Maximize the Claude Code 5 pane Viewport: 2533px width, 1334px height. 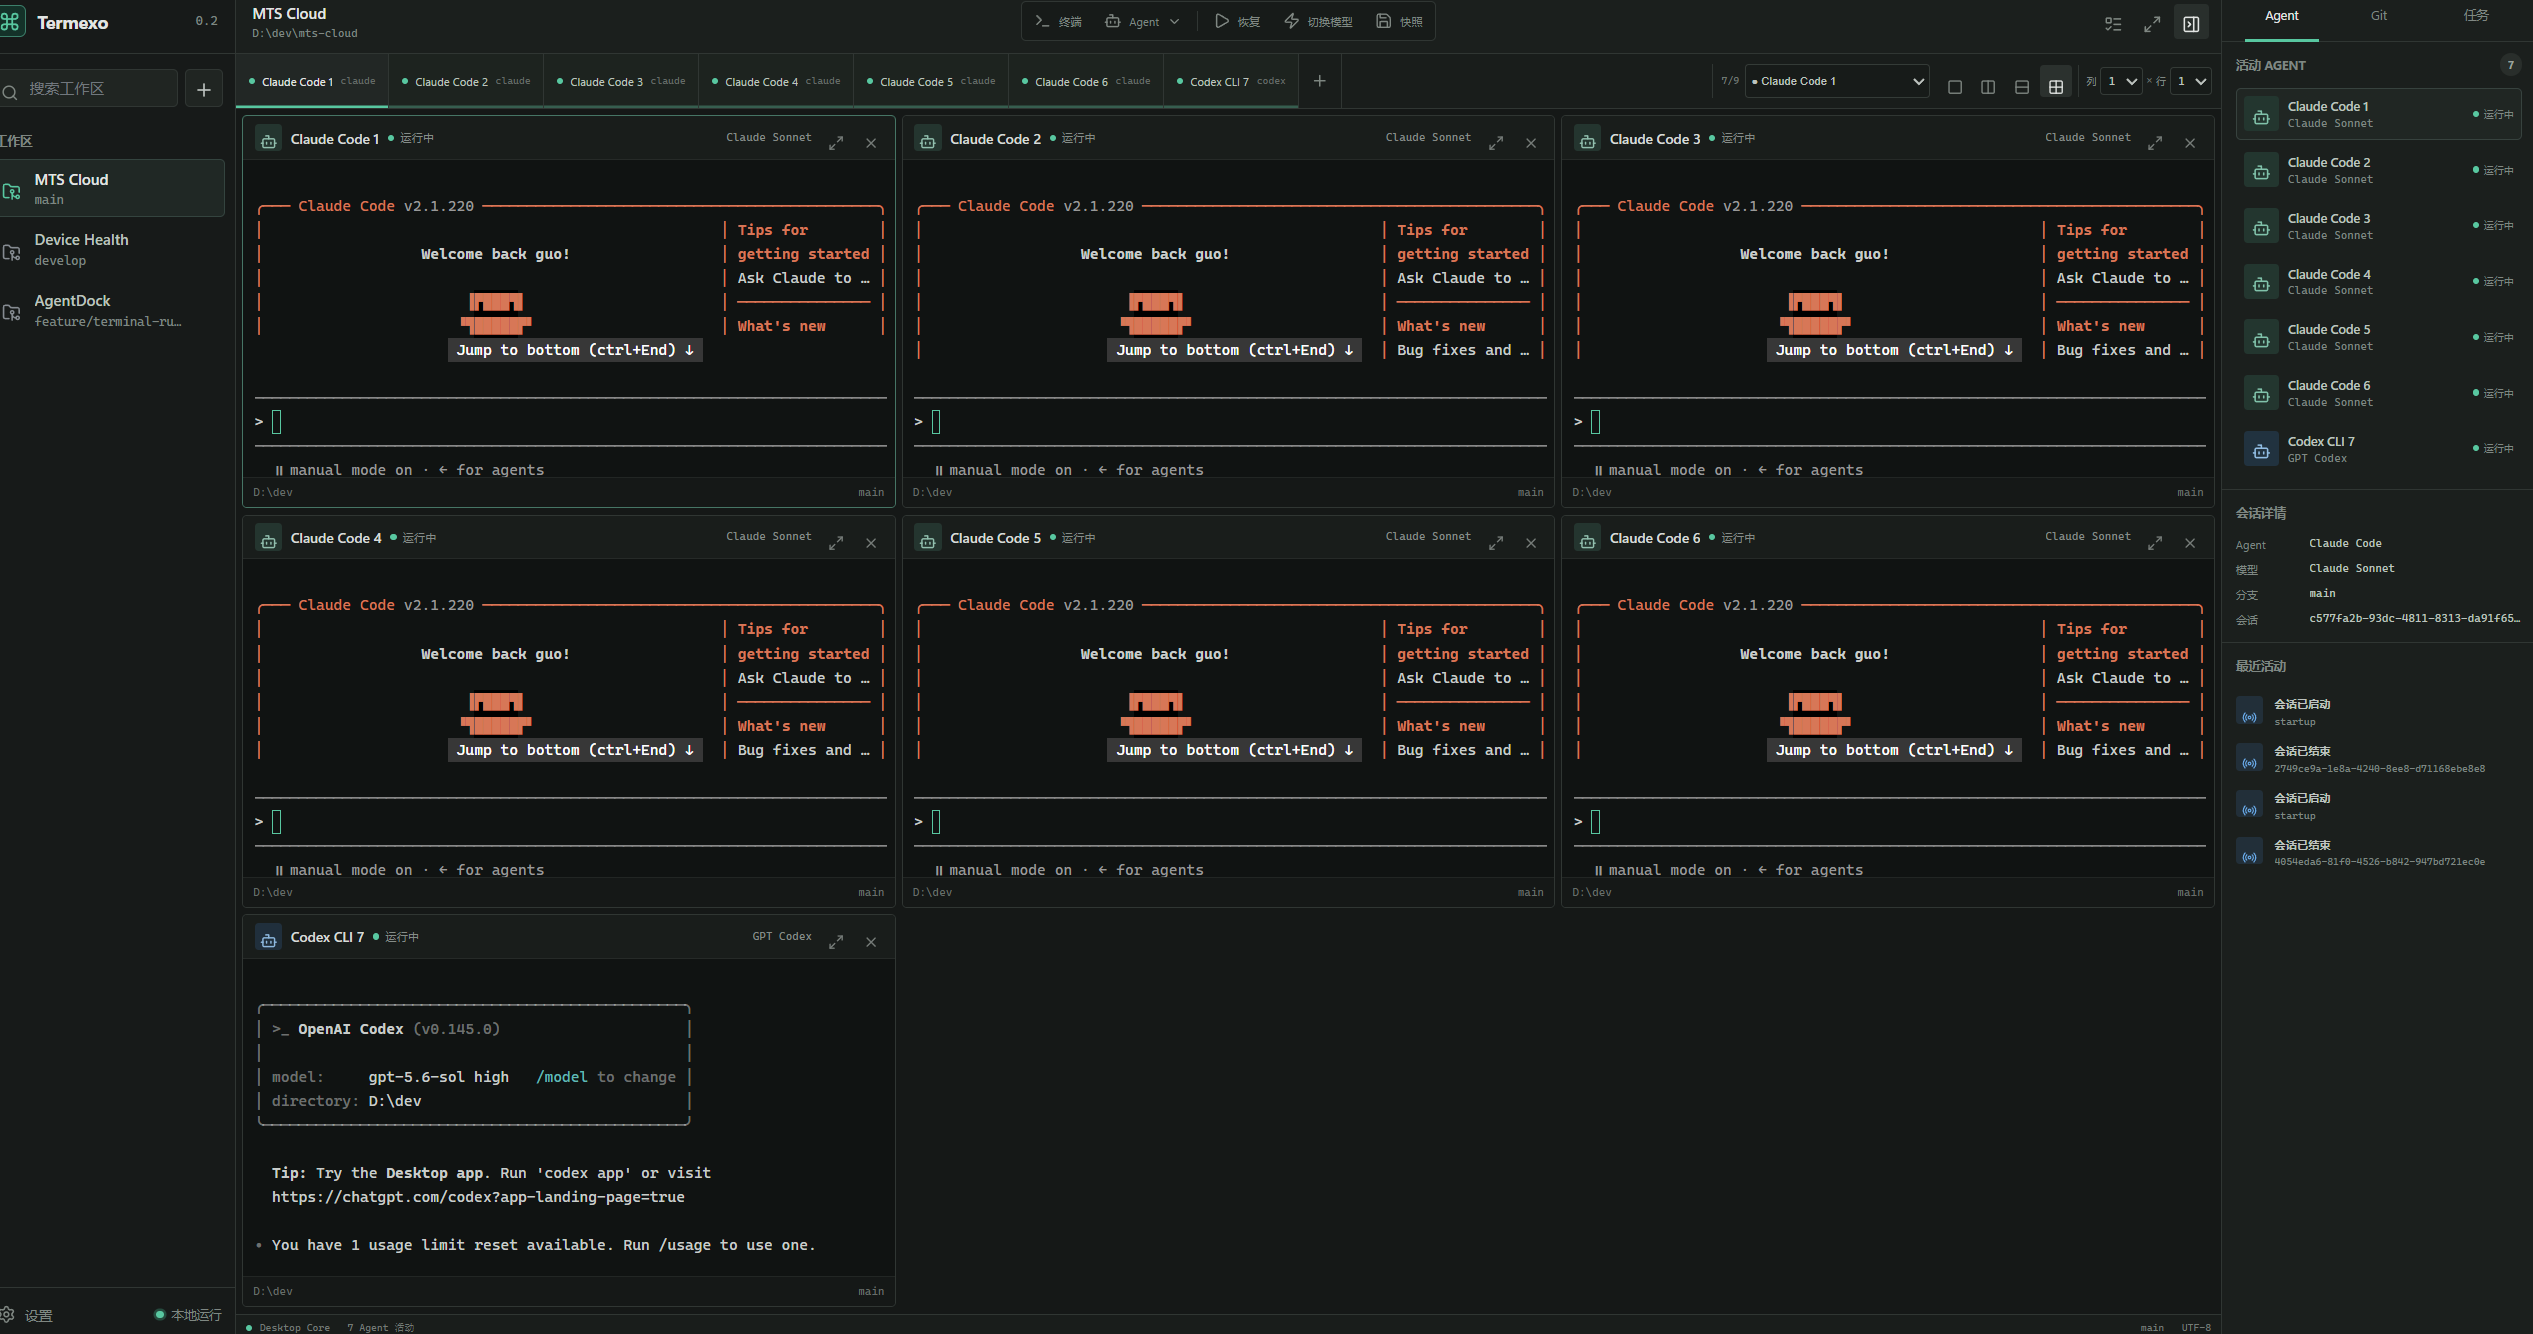(1496, 543)
